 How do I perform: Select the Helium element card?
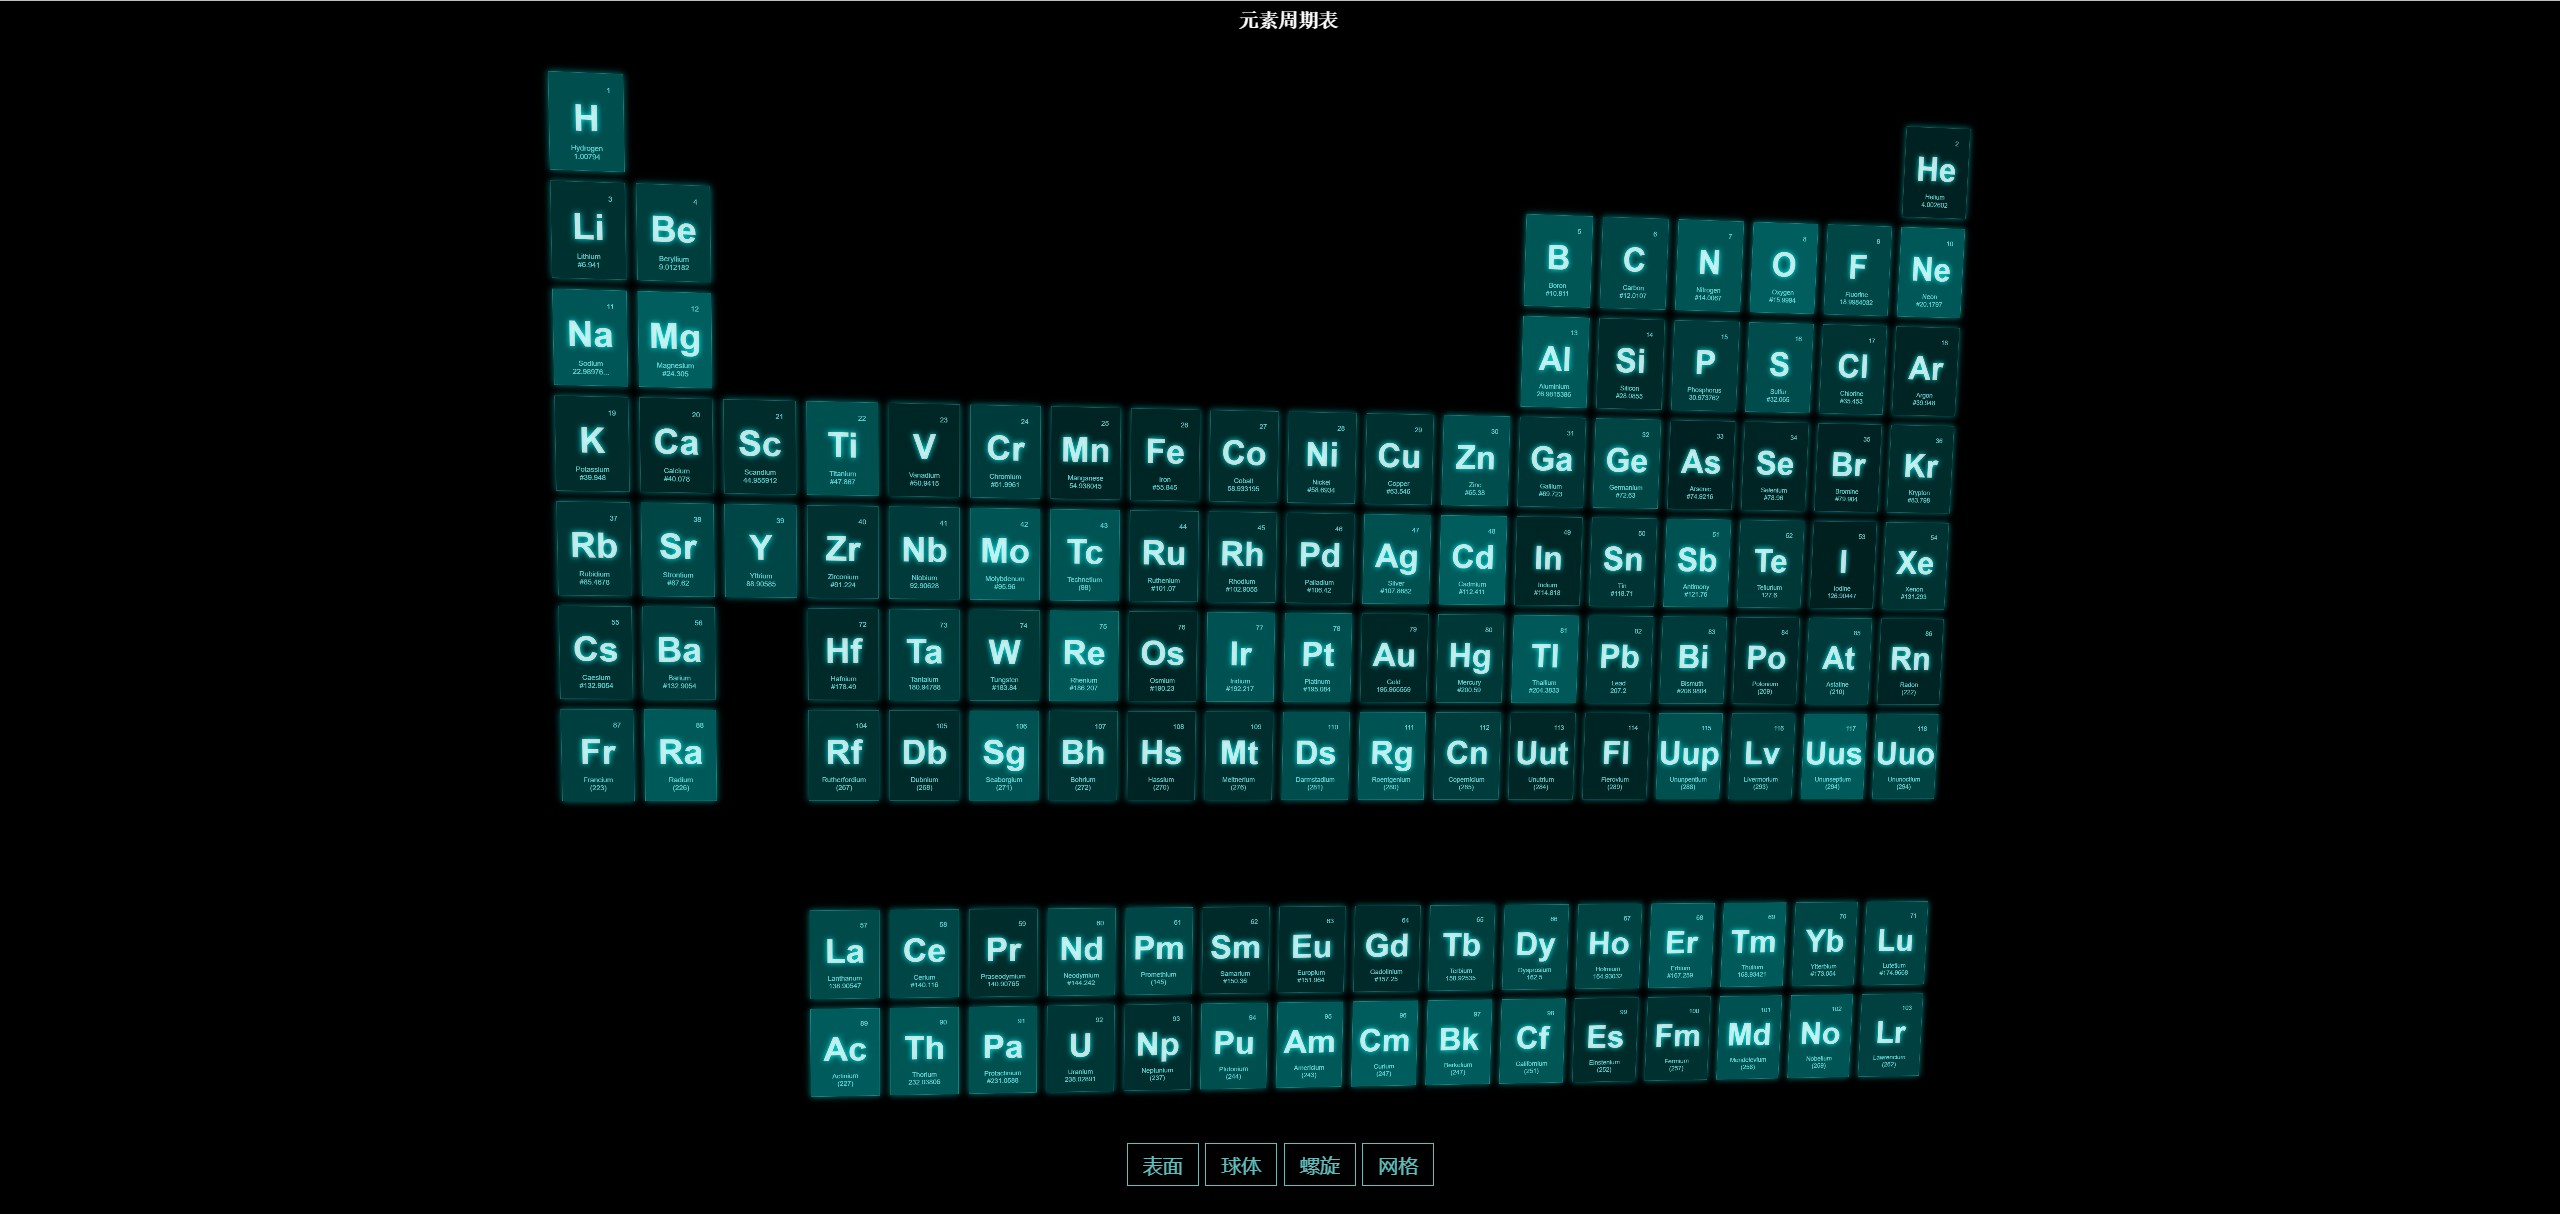coord(1935,173)
